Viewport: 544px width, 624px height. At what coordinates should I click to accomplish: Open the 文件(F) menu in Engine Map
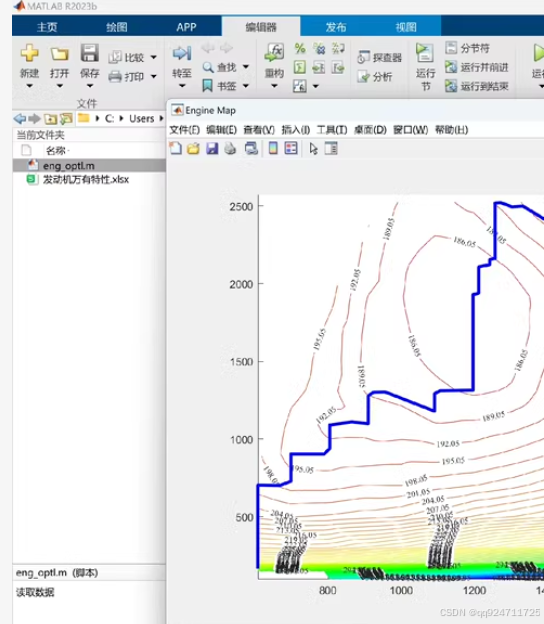point(184,130)
